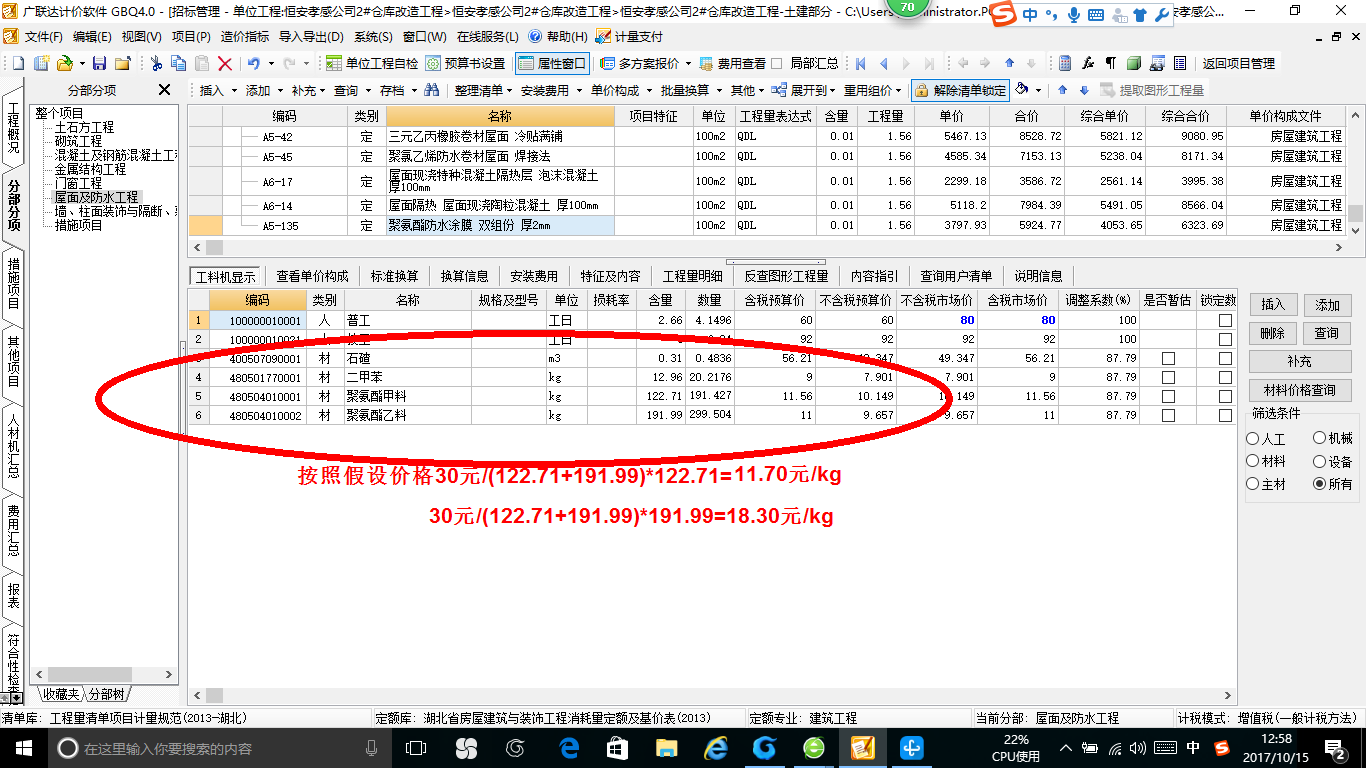The height and width of the screenshot is (768, 1366).
Task: Click the 删除 button in right panel
Action: coord(1272,333)
